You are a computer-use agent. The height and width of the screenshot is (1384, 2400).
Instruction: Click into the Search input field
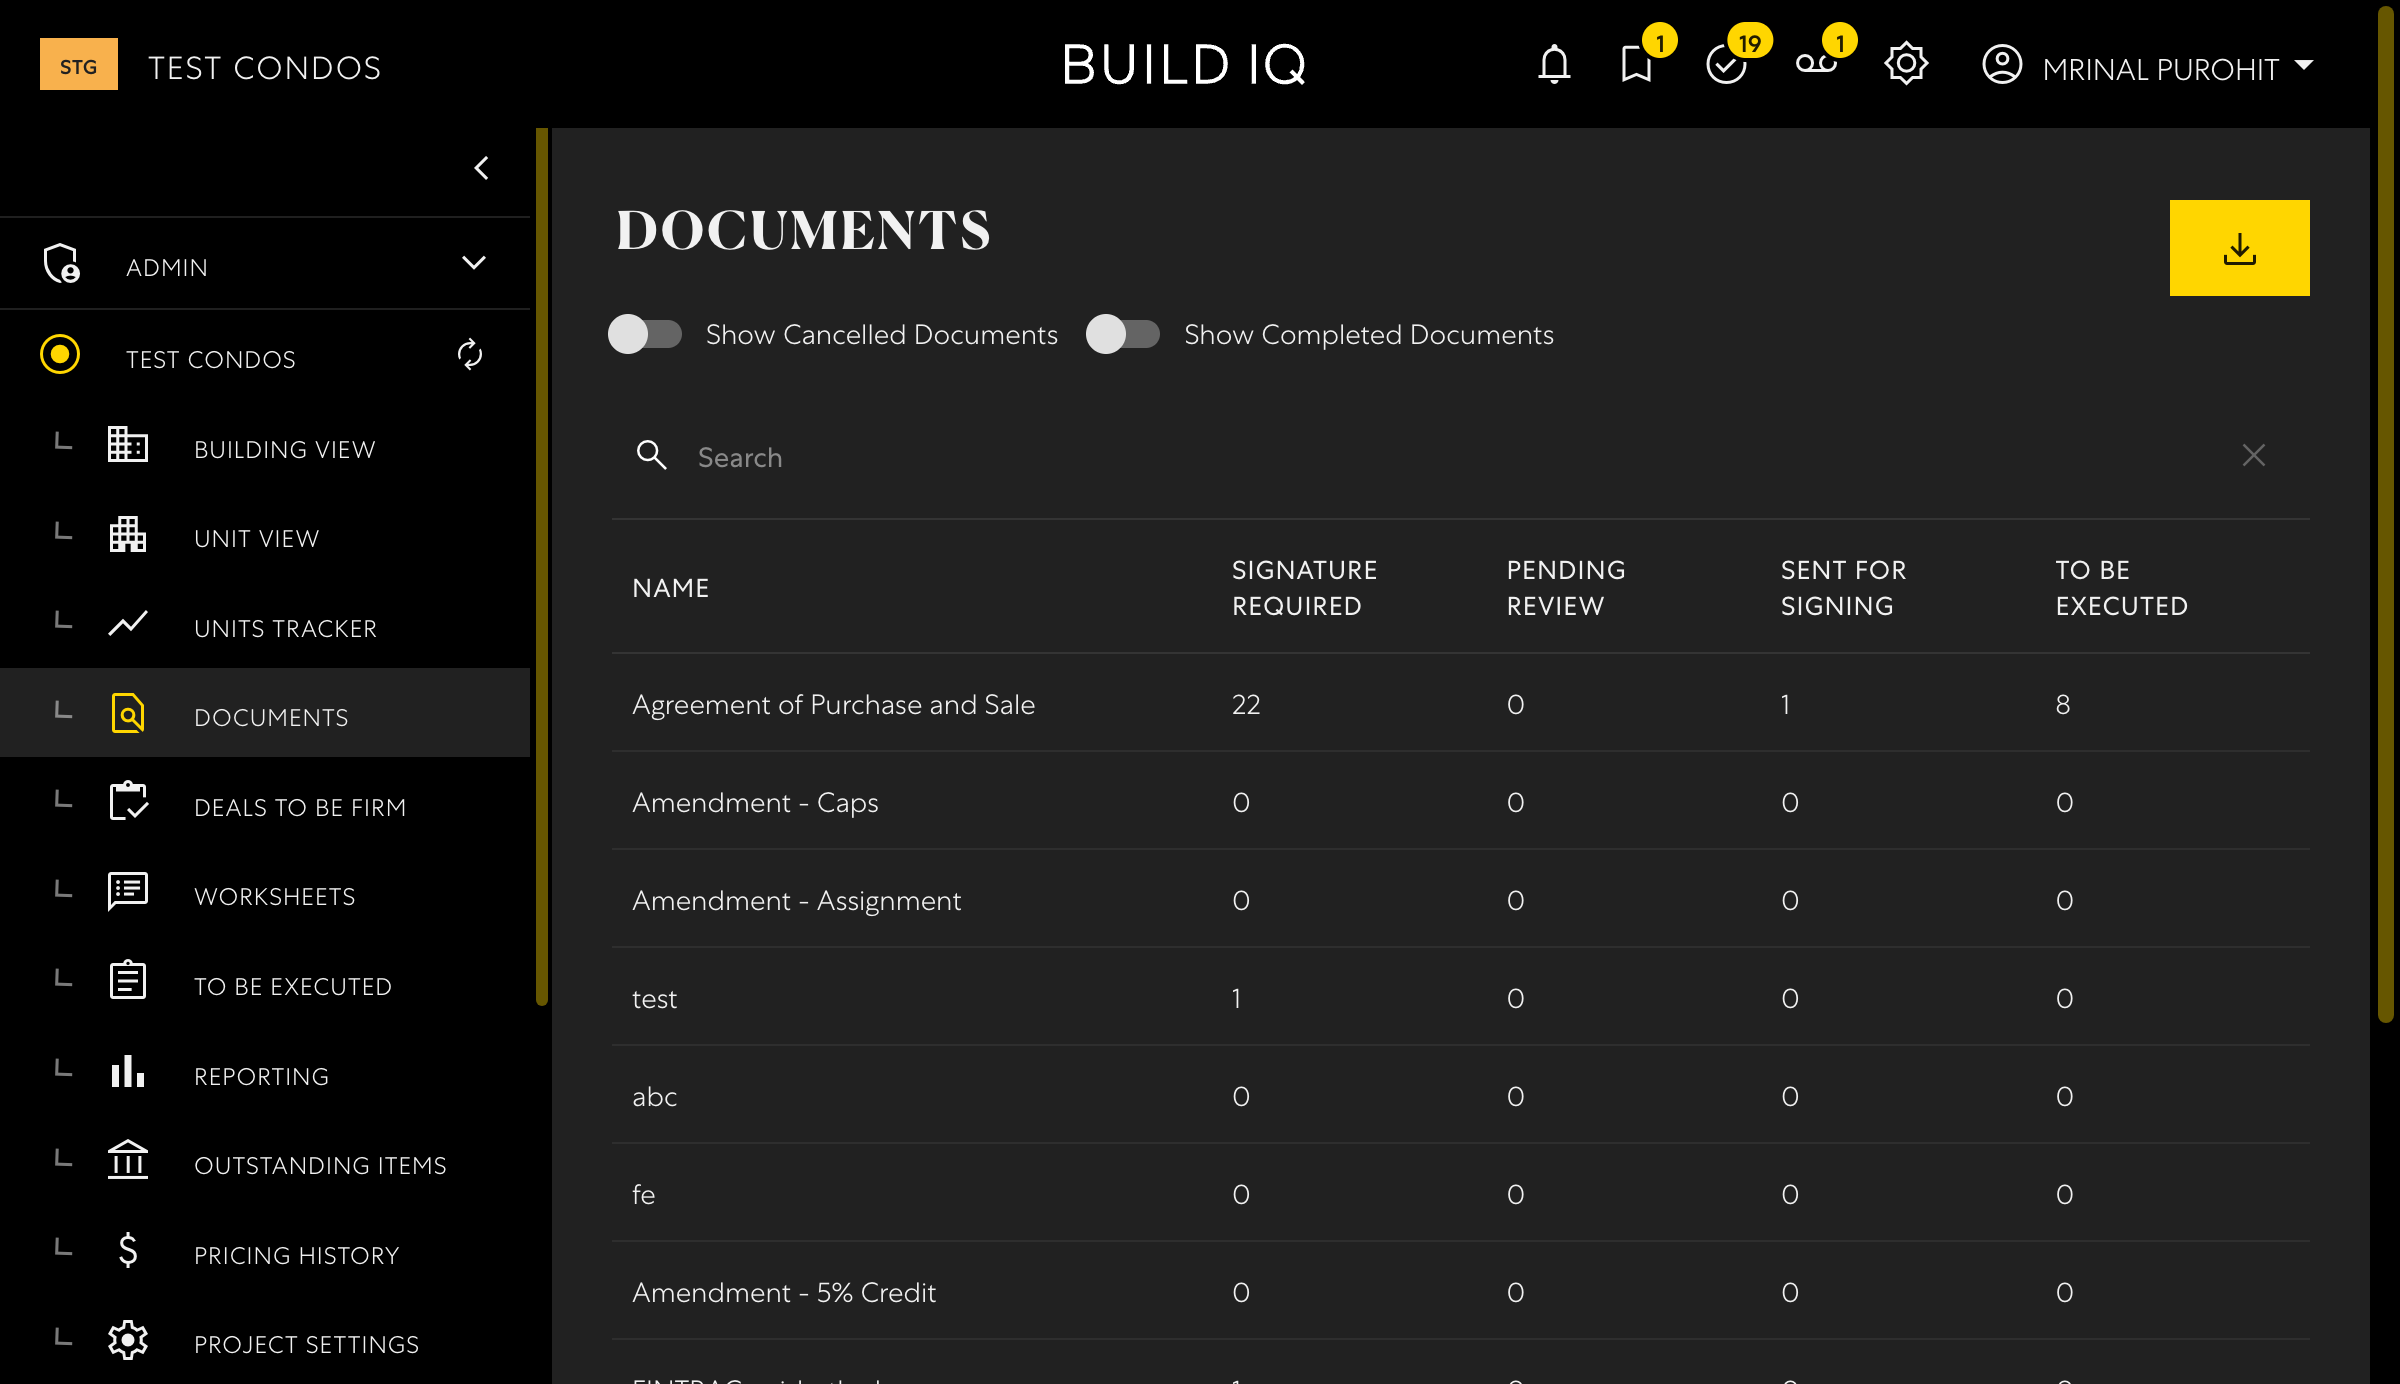[x=1460, y=457]
